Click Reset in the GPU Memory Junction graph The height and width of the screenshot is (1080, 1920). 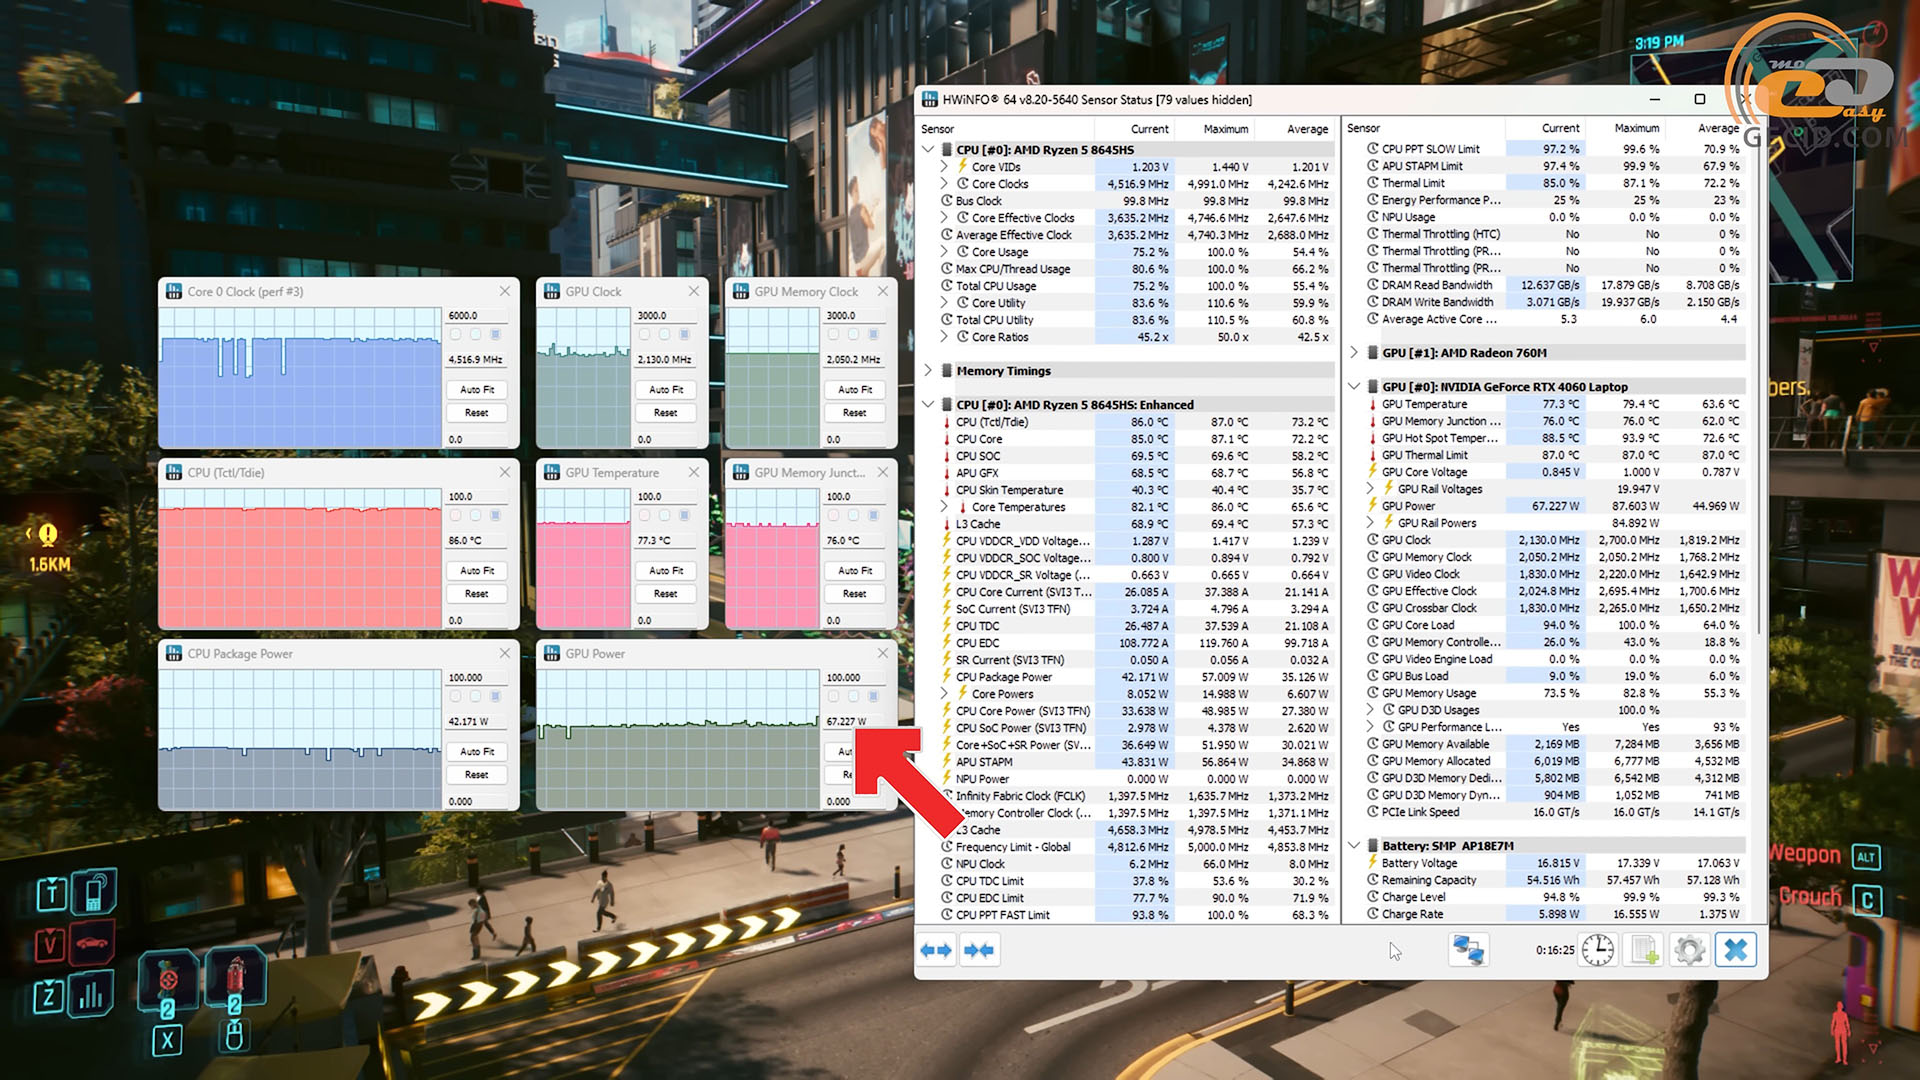tap(855, 593)
